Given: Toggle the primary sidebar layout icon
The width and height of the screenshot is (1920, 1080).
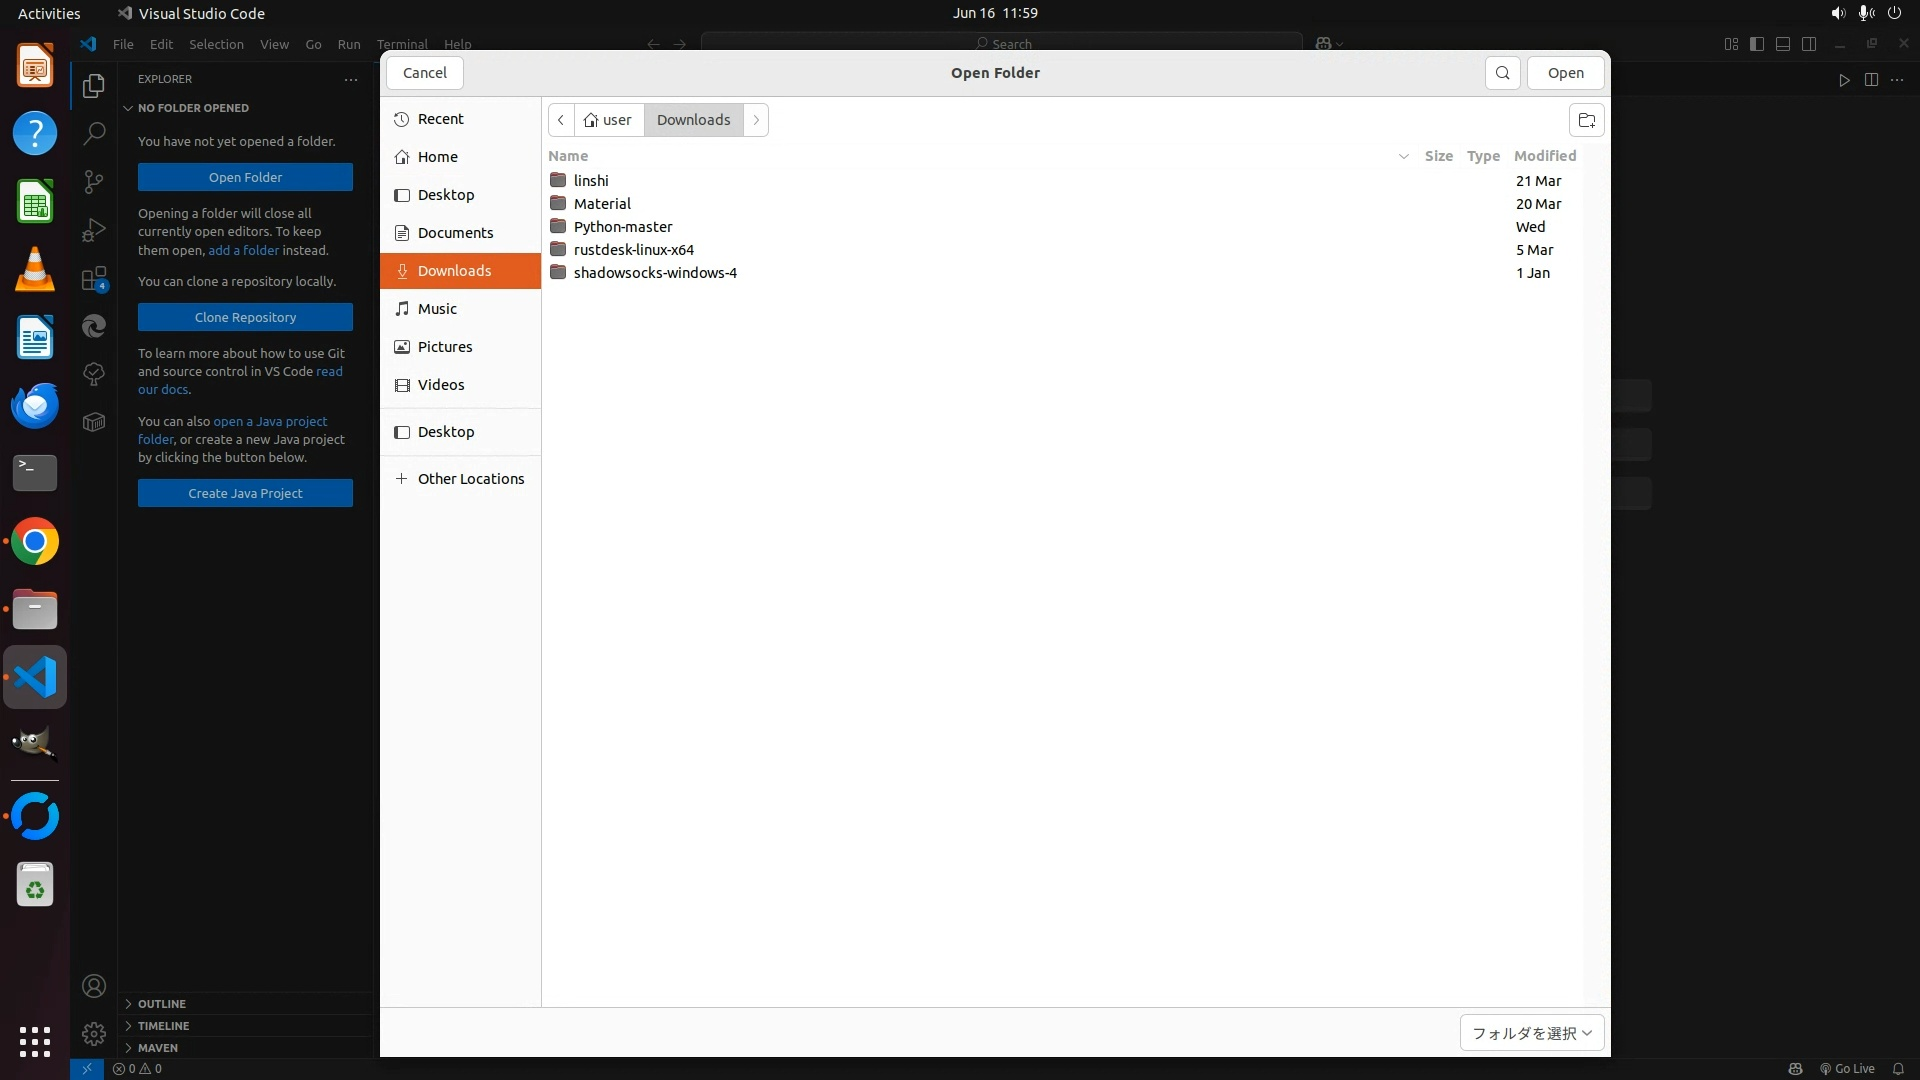Looking at the screenshot, I should click(1757, 44).
